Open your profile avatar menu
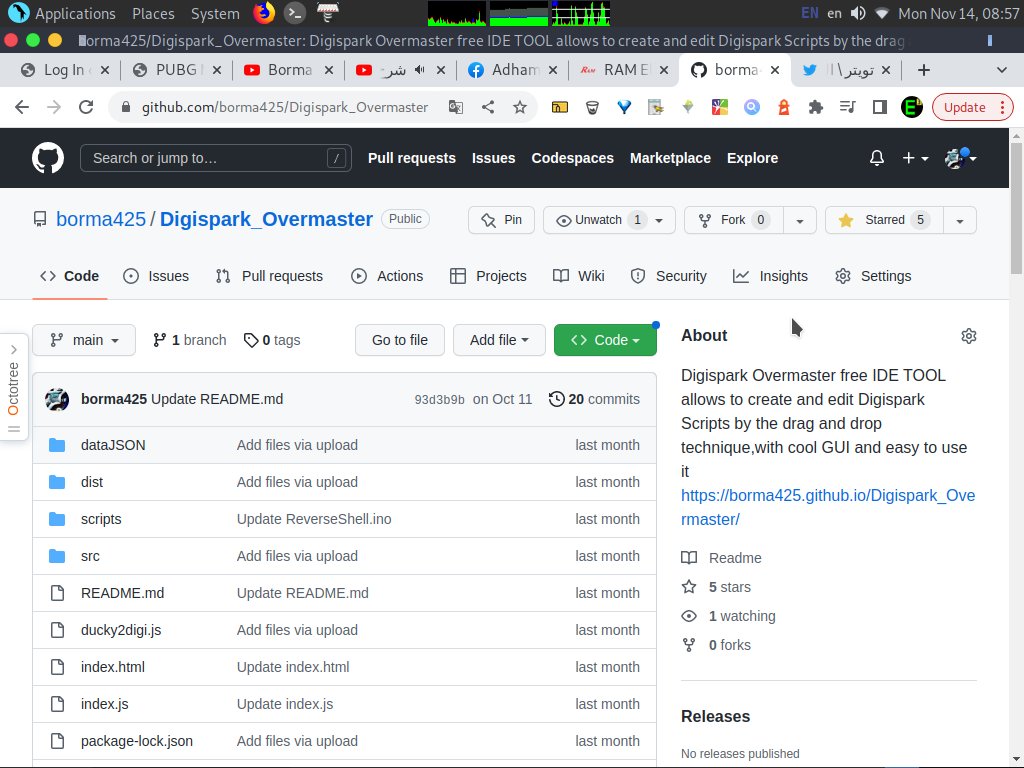The height and width of the screenshot is (768, 1024). click(955, 158)
